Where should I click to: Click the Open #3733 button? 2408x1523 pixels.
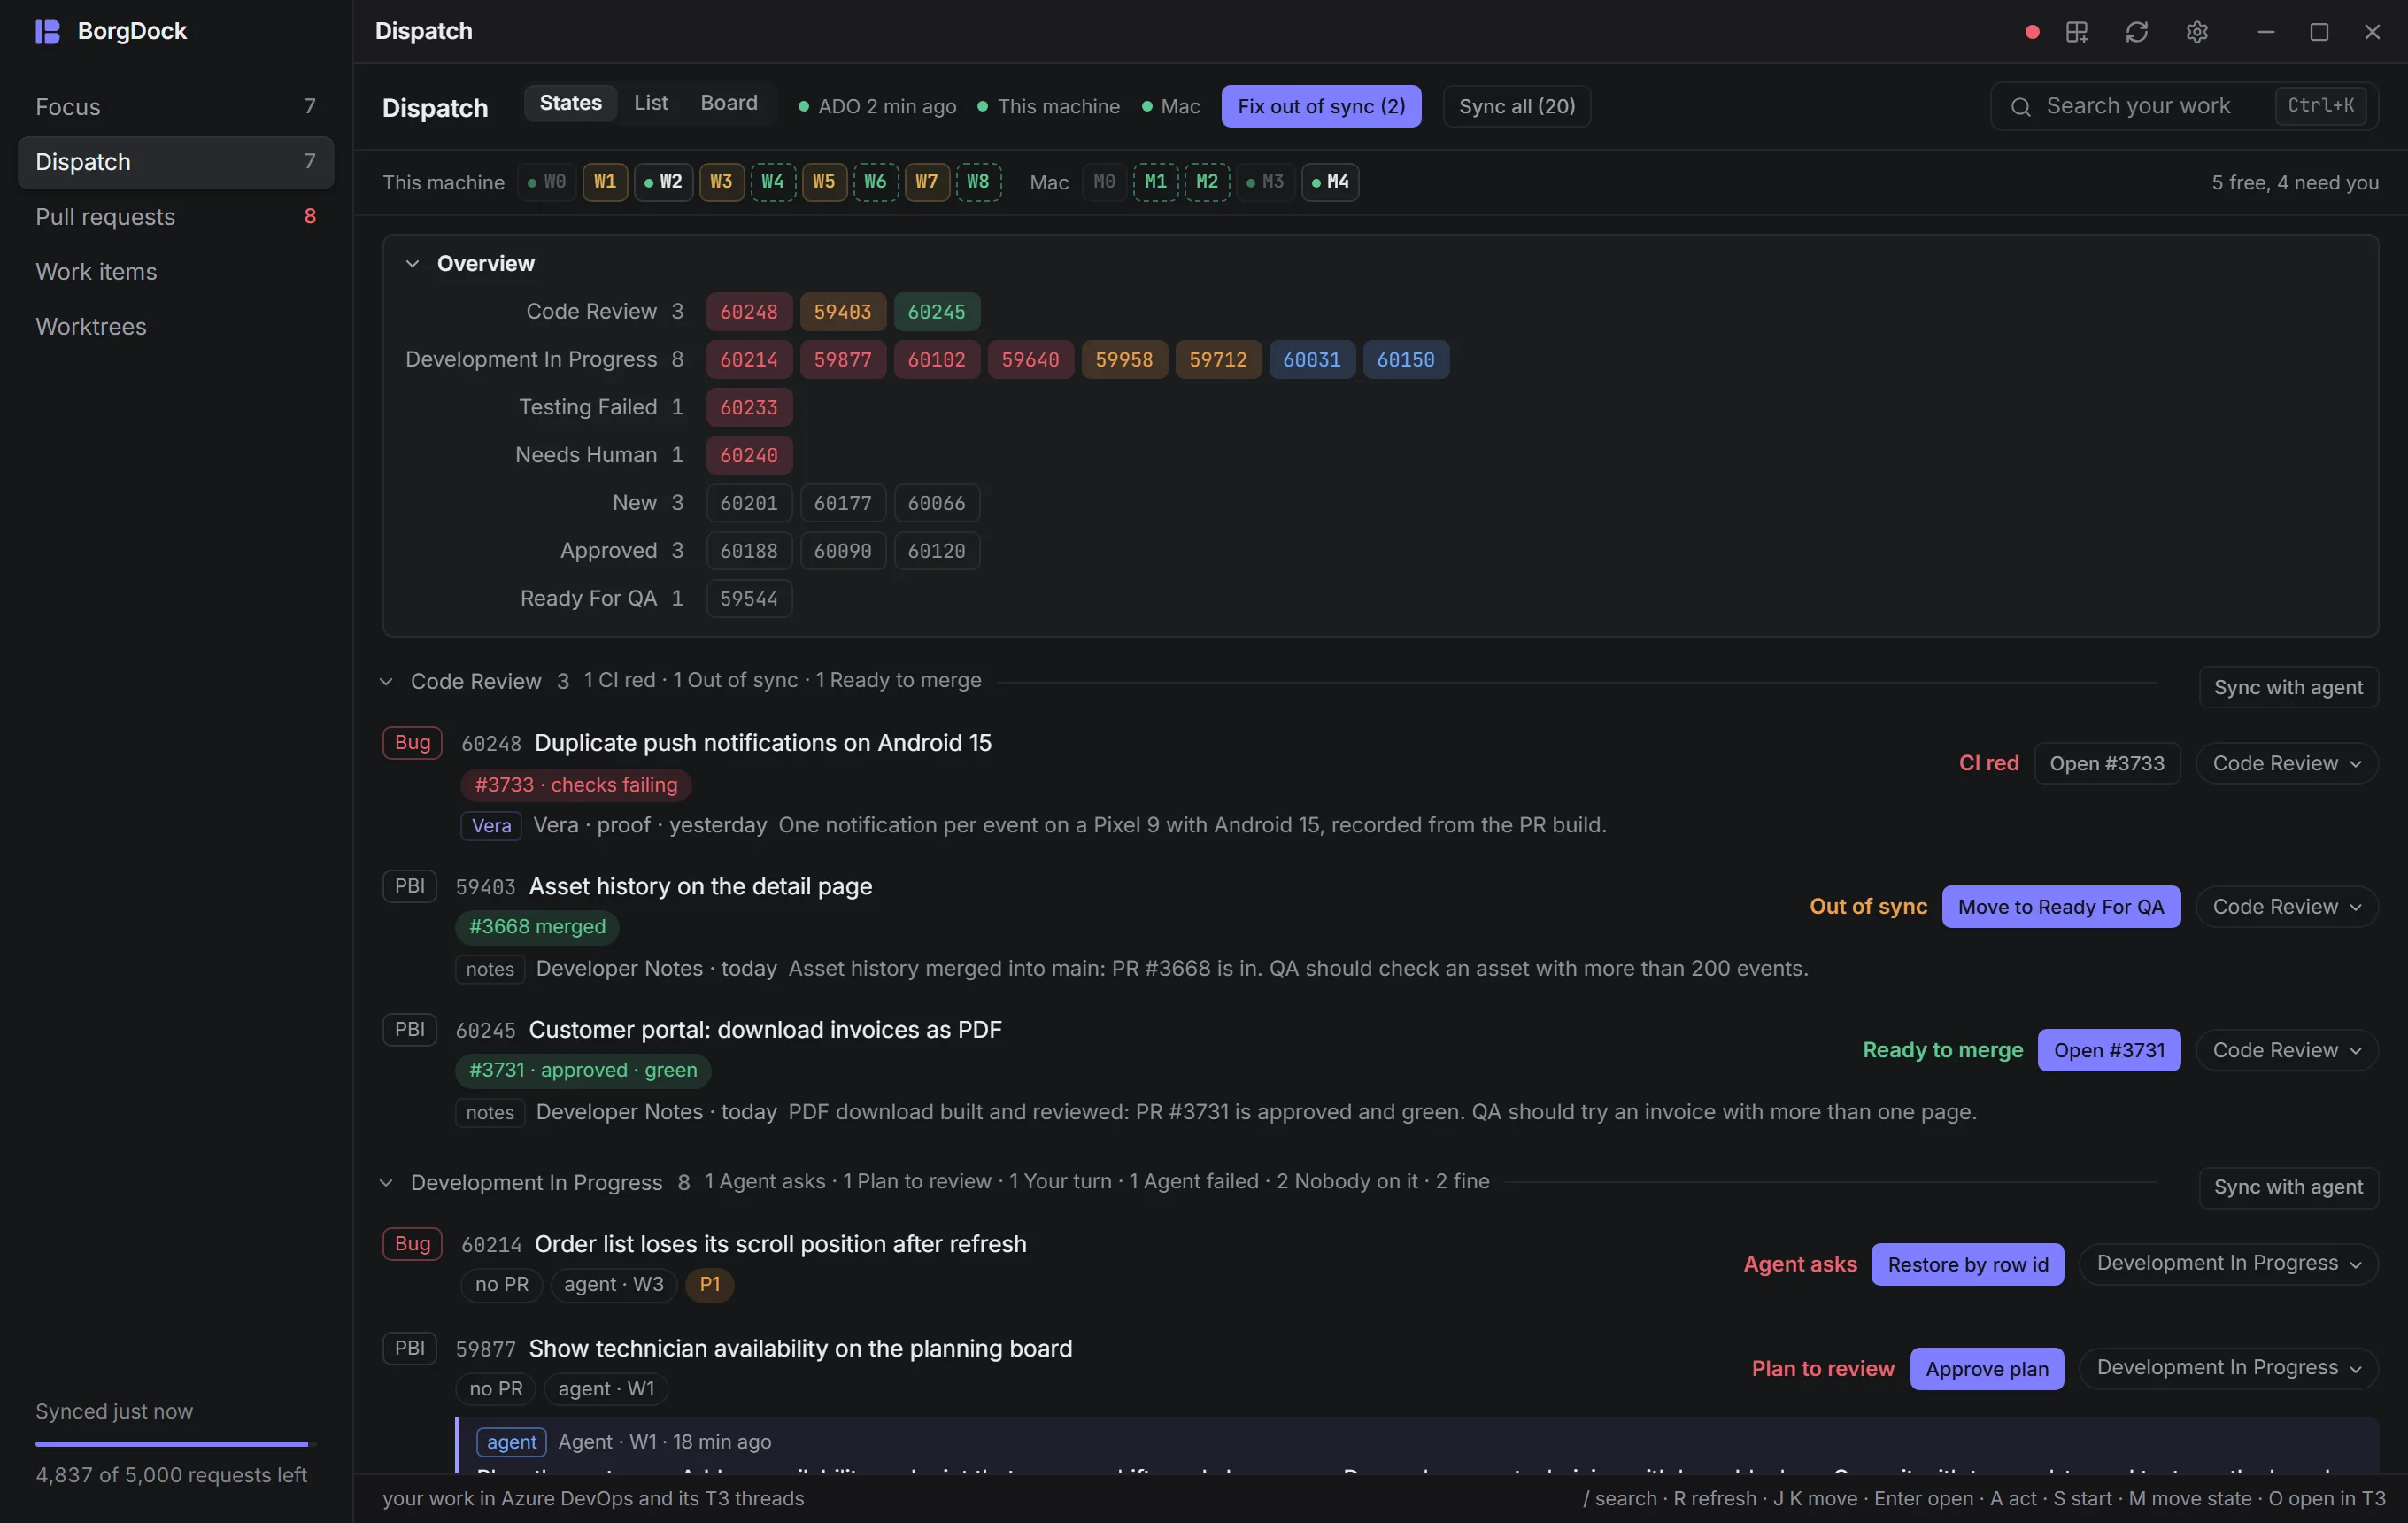(x=2107, y=764)
